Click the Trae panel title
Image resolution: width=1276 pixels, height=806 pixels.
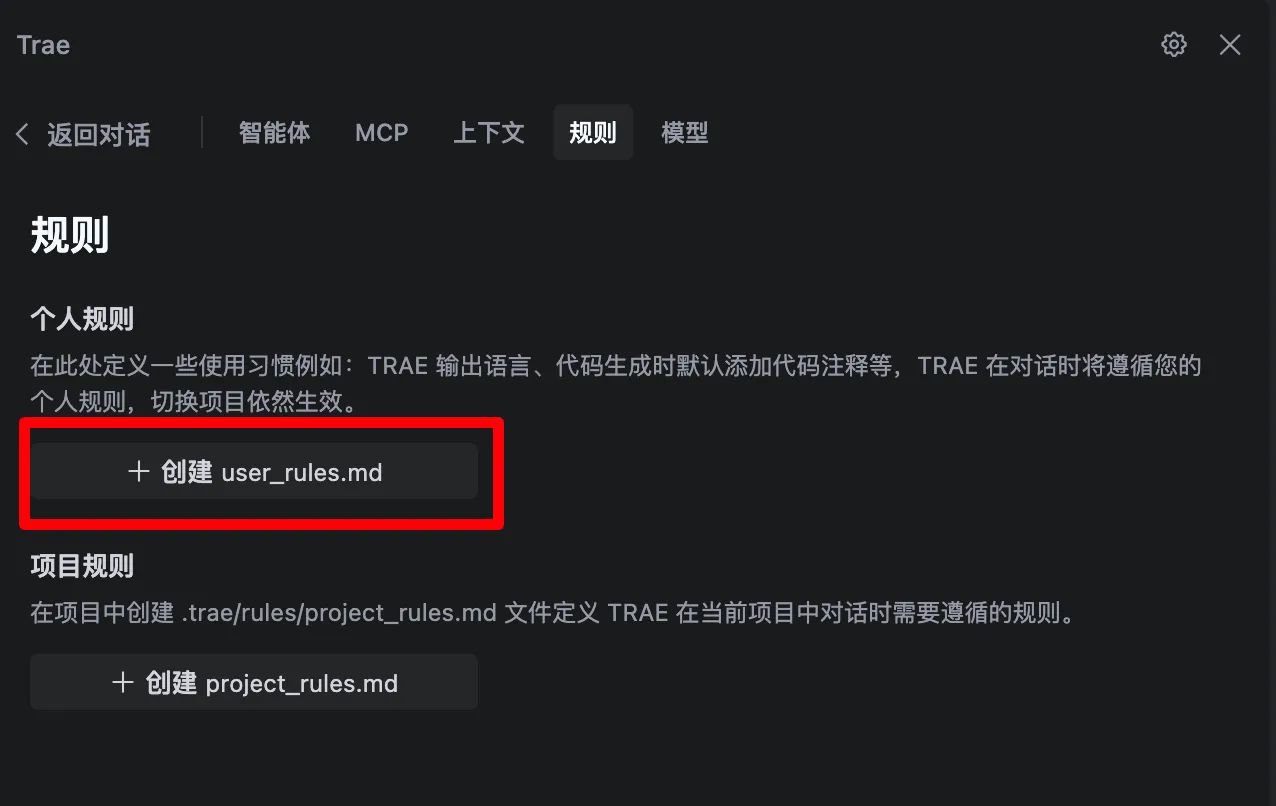coord(43,45)
